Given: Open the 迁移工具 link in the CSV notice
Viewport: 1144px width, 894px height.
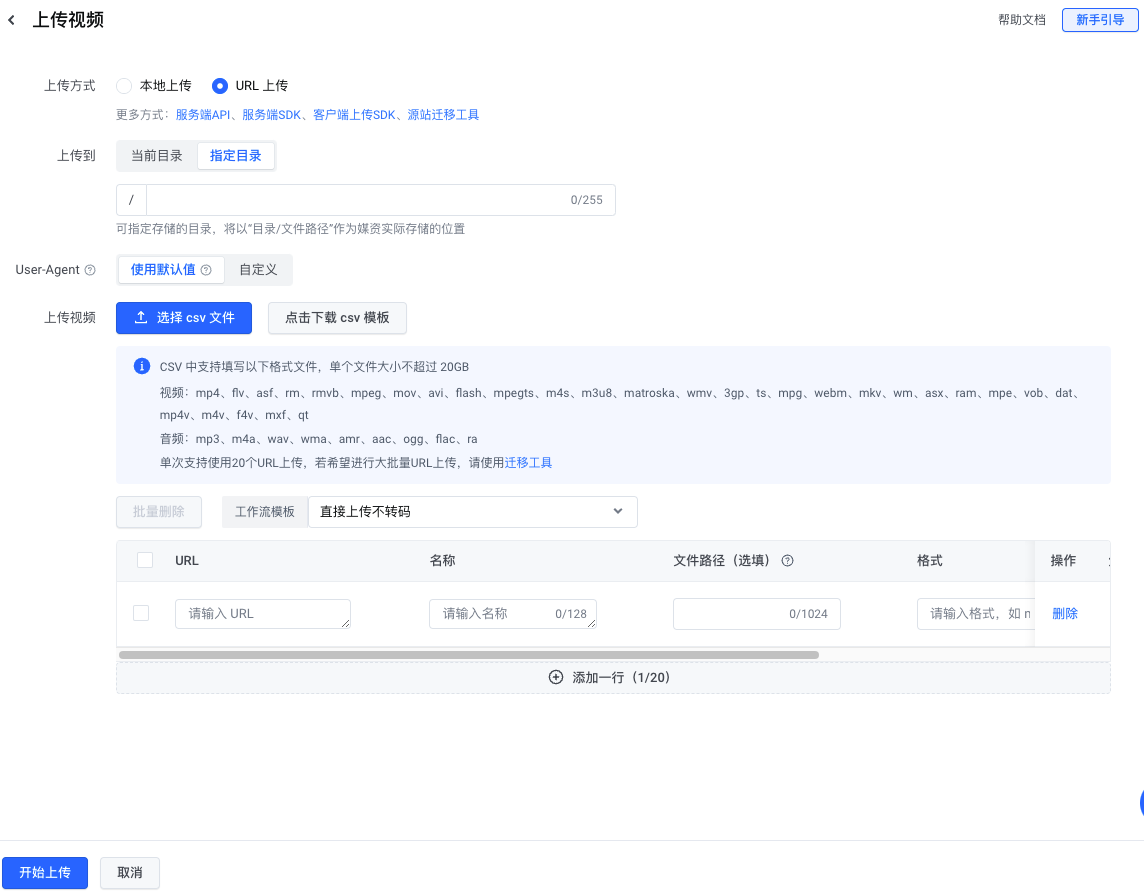Looking at the screenshot, I should click(x=528, y=463).
